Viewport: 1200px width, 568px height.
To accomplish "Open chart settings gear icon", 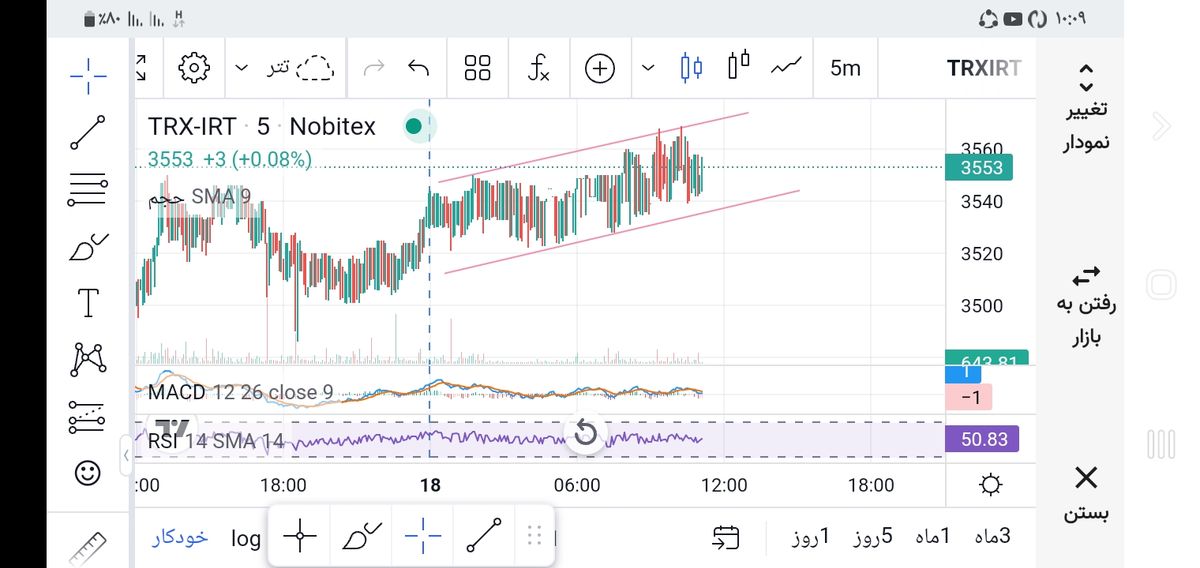I will pyautogui.click(x=193, y=68).
